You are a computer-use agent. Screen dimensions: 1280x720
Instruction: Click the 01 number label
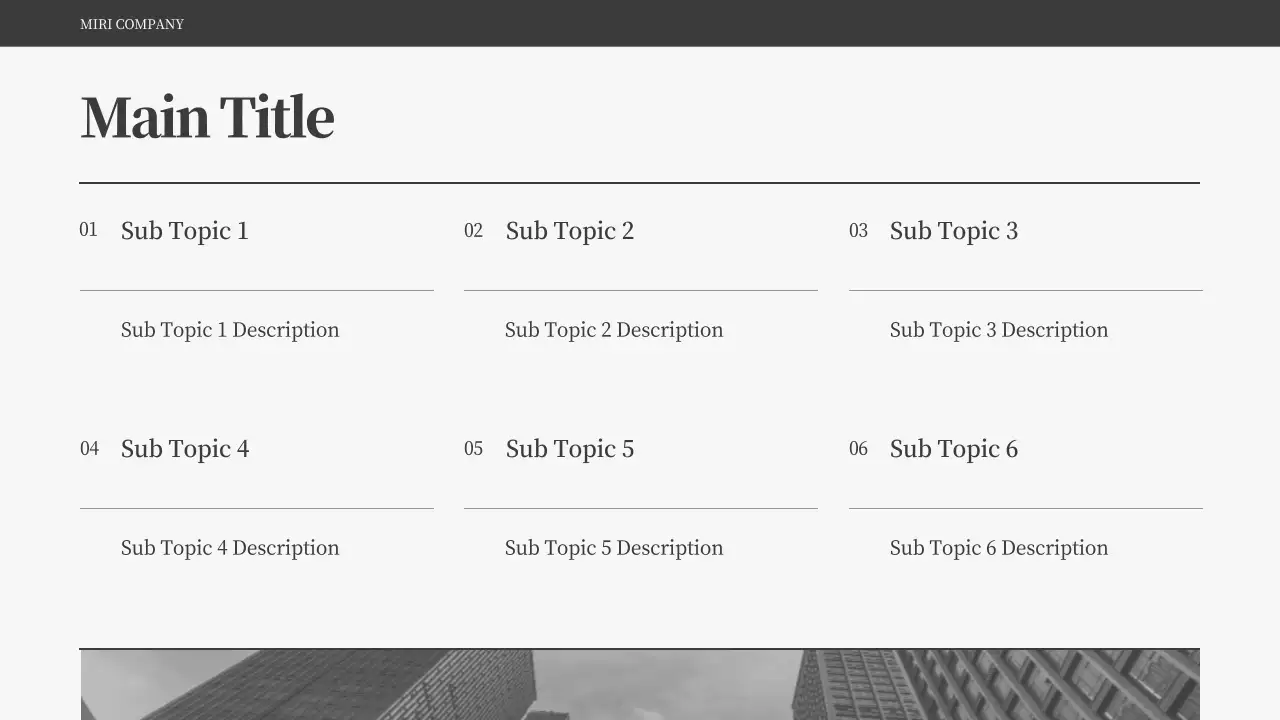[x=89, y=230]
